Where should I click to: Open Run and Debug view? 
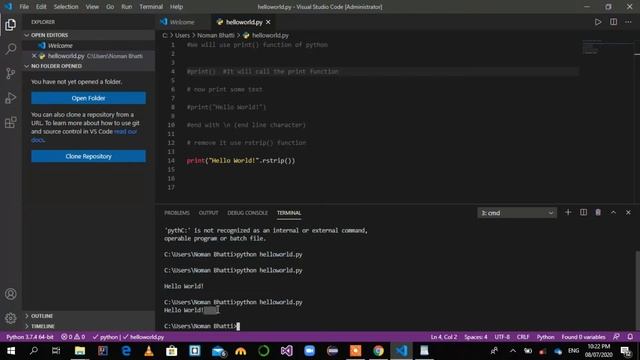tap(11, 98)
